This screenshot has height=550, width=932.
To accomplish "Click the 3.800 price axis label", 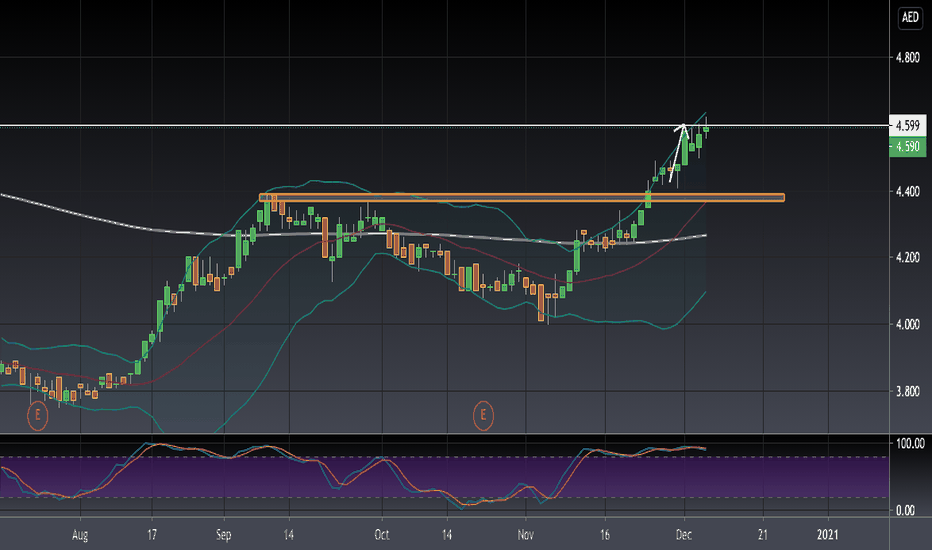I will pos(908,392).
